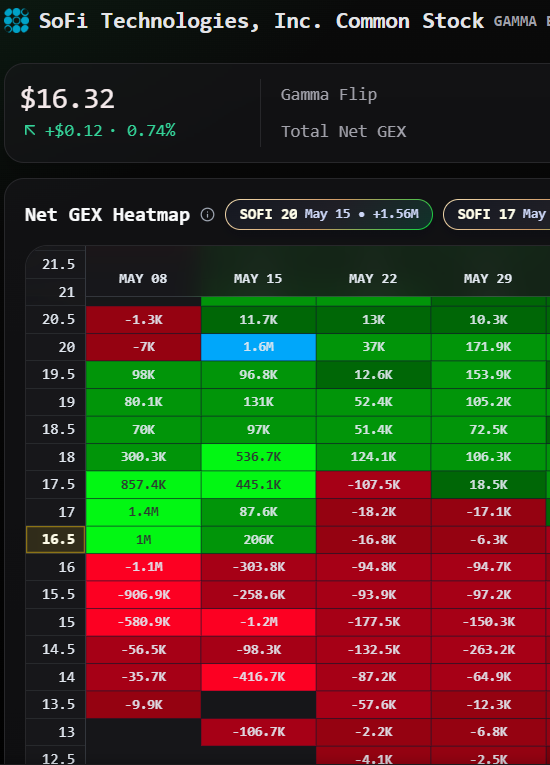
Task: Click the blue dotted app logo icon
Action: (16, 20)
